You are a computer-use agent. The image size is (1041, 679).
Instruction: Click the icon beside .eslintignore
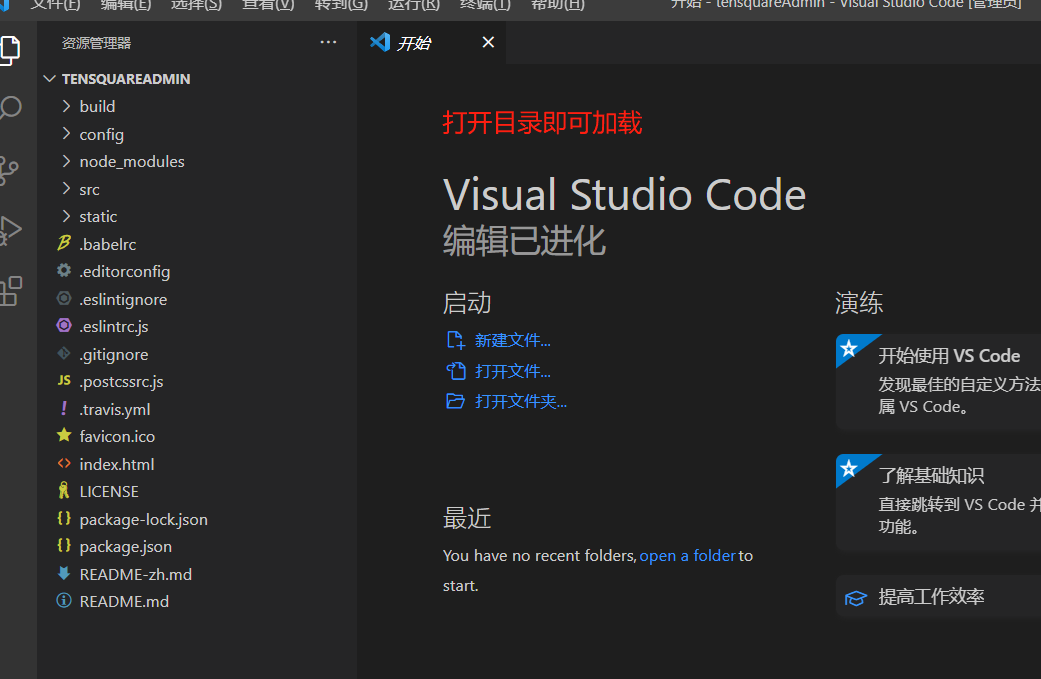[x=64, y=299]
